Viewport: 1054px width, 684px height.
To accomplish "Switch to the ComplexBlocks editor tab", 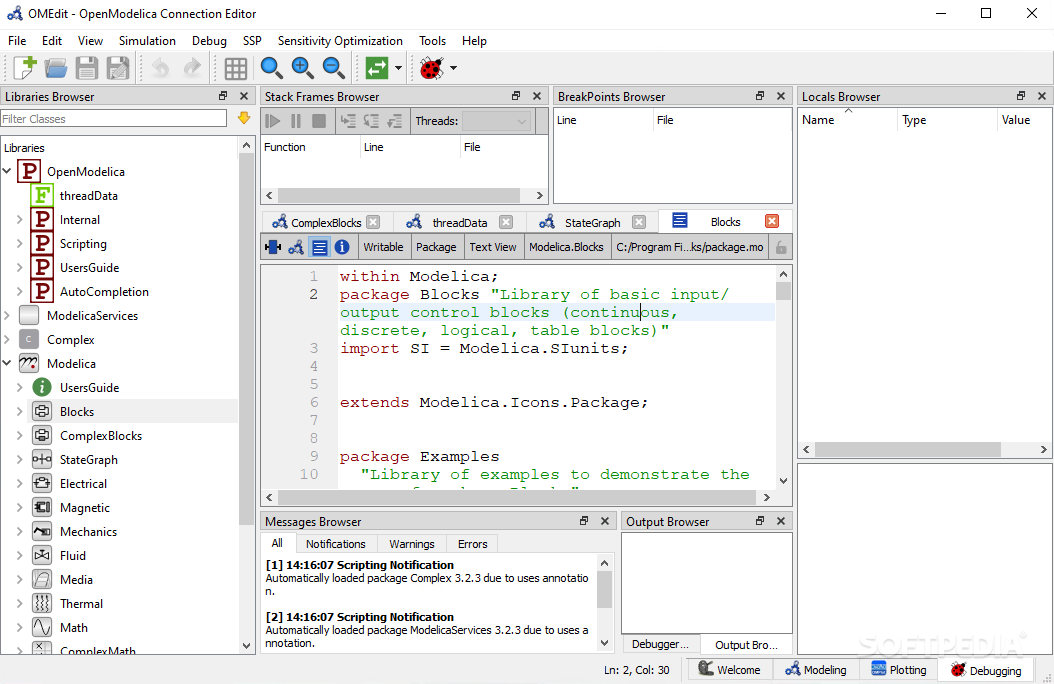I will (326, 222).
